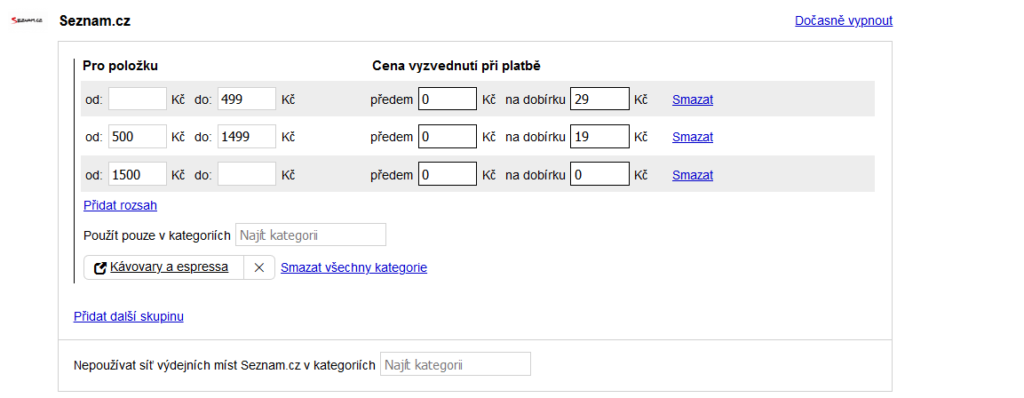The height and width of the screenshot is (398, 1024).
Task: Focus the 'do' field containing 1499
Action: pyautogui.click(x=247, y=137)
